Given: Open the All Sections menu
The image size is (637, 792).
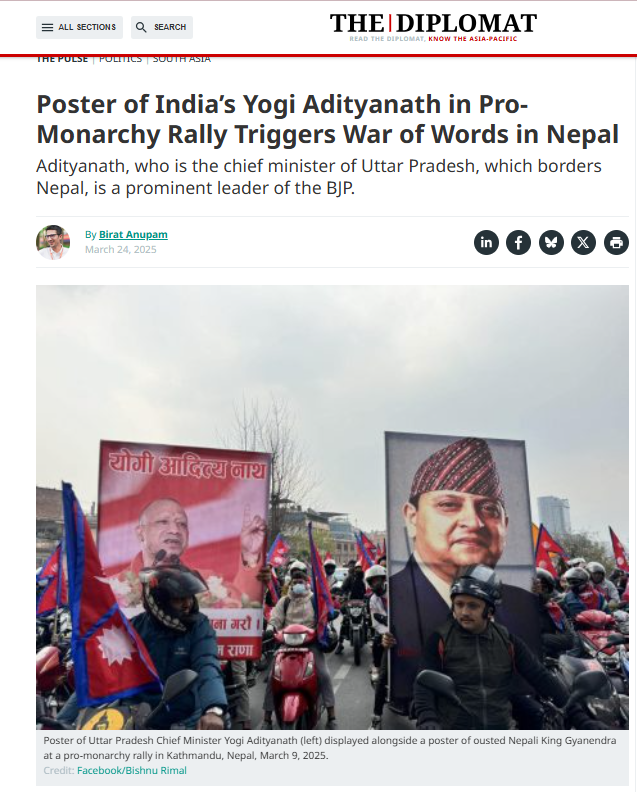Looking at the screenshot, I should point(79,27).
